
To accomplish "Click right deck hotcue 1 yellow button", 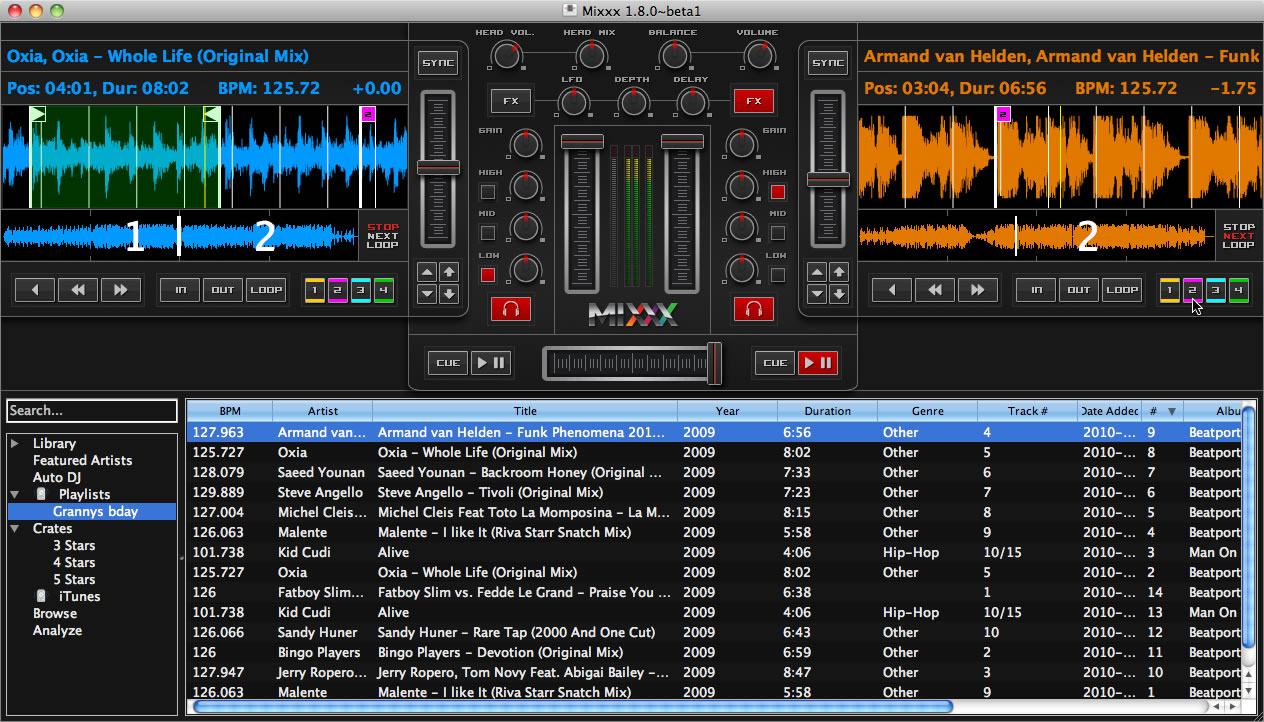I will point(1169,291).
